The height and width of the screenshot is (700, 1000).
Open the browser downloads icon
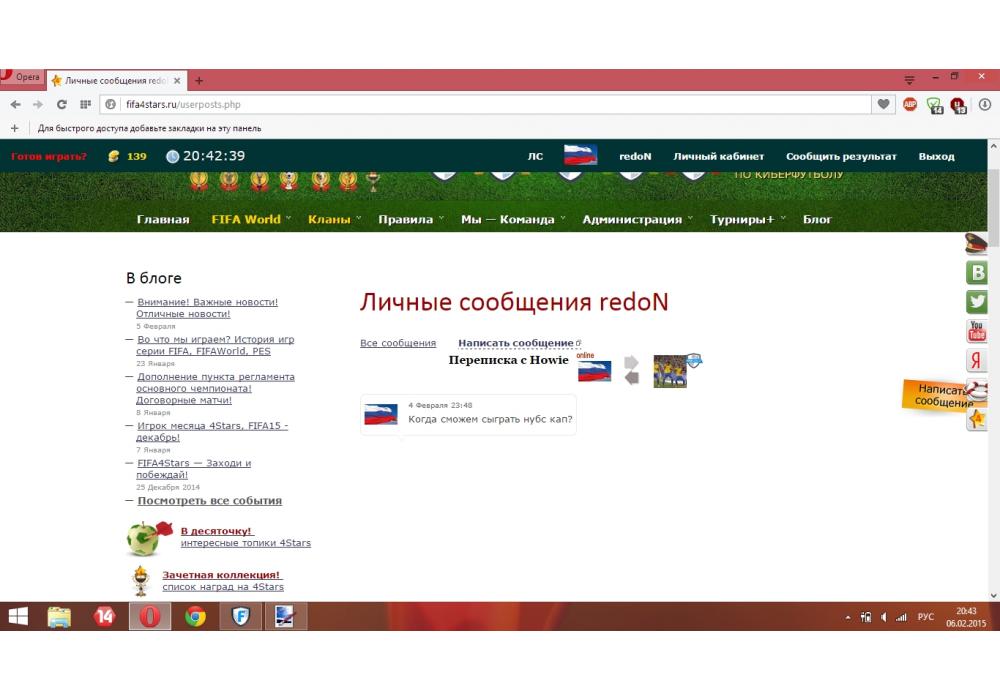[984, 104]
